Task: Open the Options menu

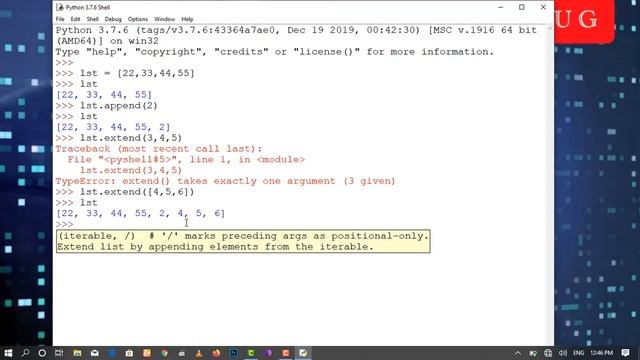Action: 138,19
